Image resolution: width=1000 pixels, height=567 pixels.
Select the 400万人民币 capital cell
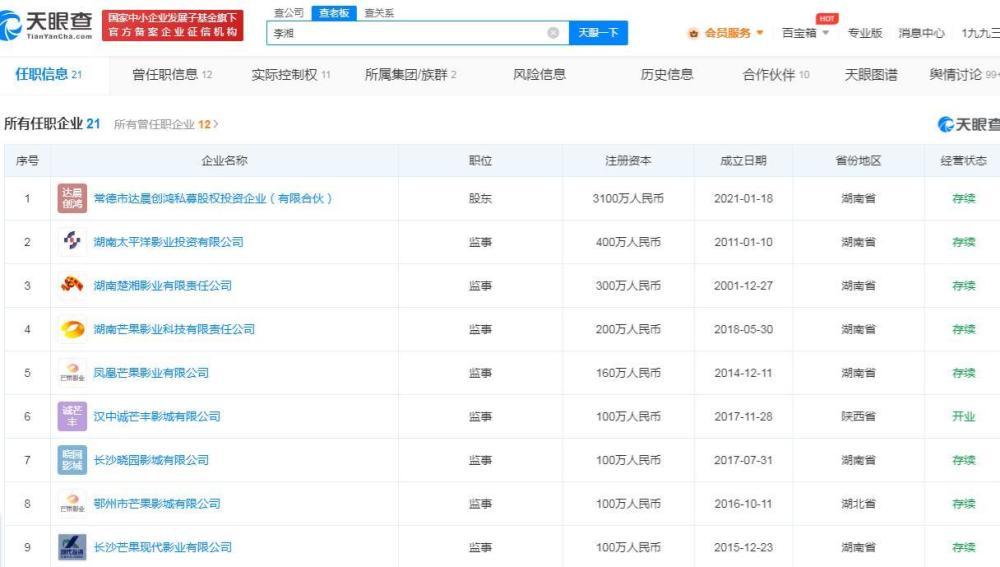click(x=628, y=242)
